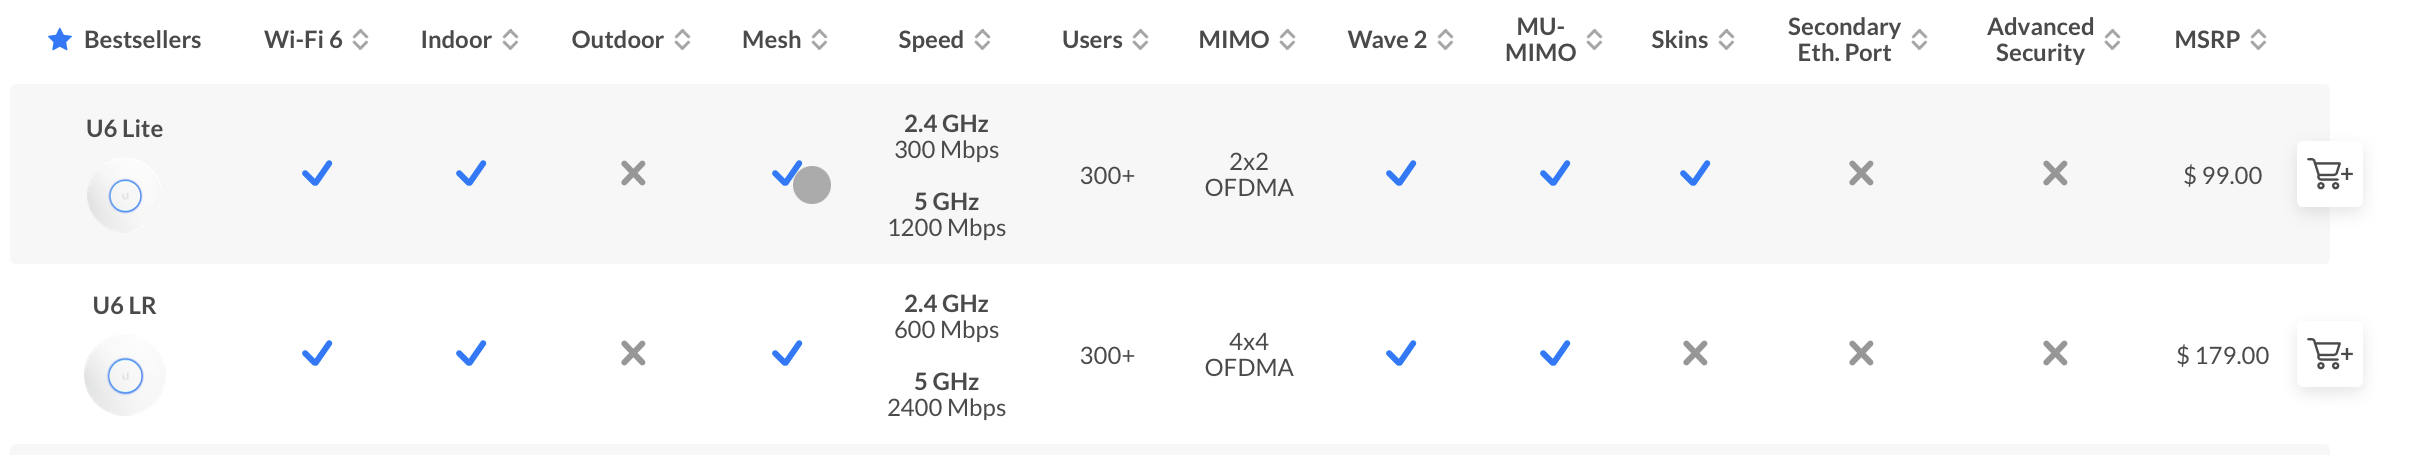Sort by Indoor column arrows
The width and height of the screenshot is (2417, 455).
coord(510,40)
